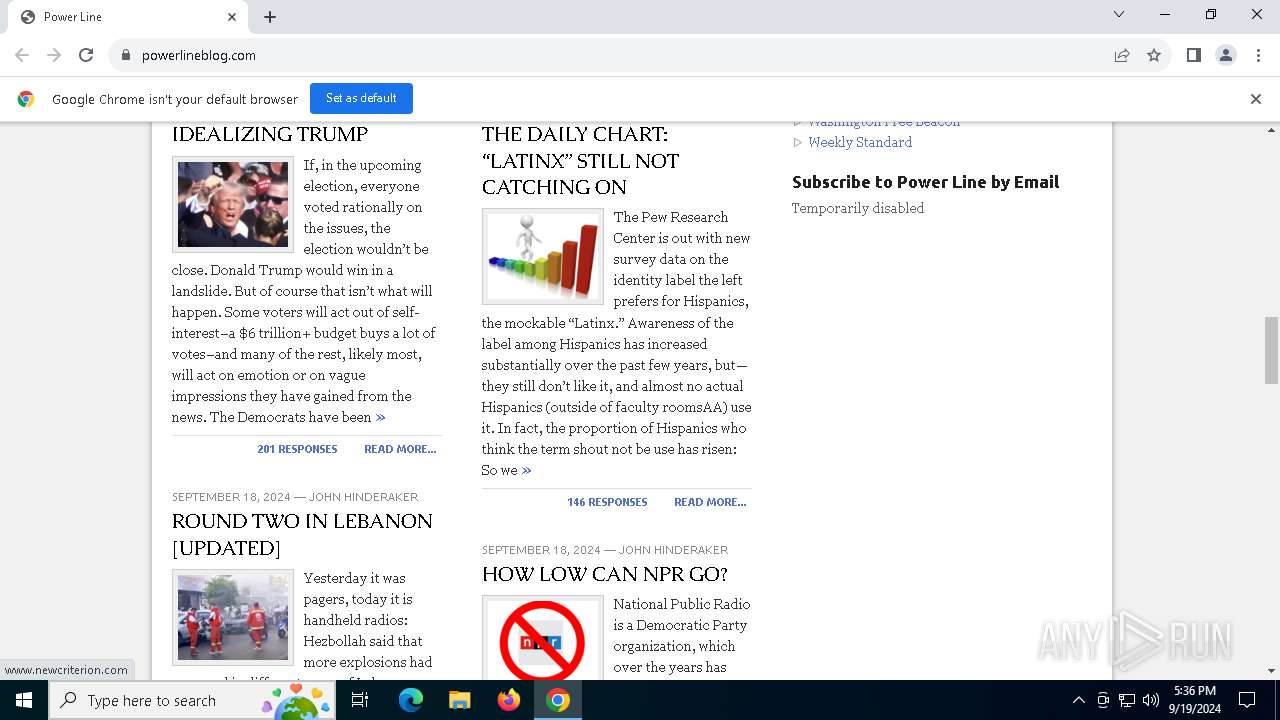Close the Power Line tab
The height and width of the screenshot is (720, 1280).
pos(232,17)
